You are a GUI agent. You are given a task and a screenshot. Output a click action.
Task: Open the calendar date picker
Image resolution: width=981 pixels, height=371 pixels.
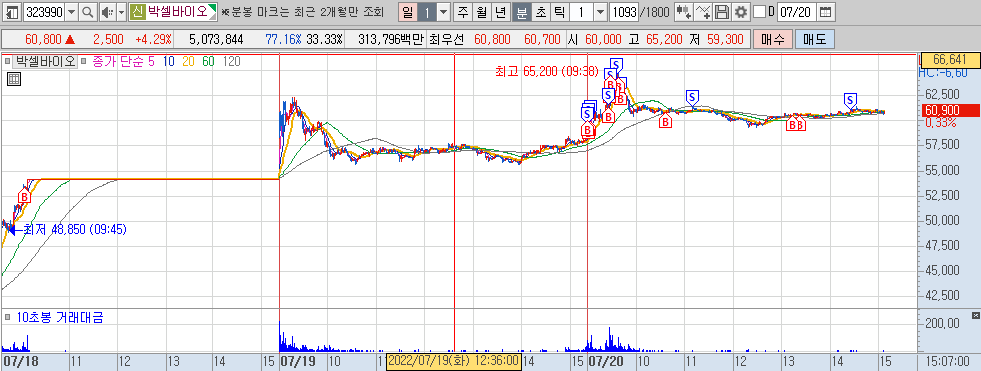coord(826,11)
